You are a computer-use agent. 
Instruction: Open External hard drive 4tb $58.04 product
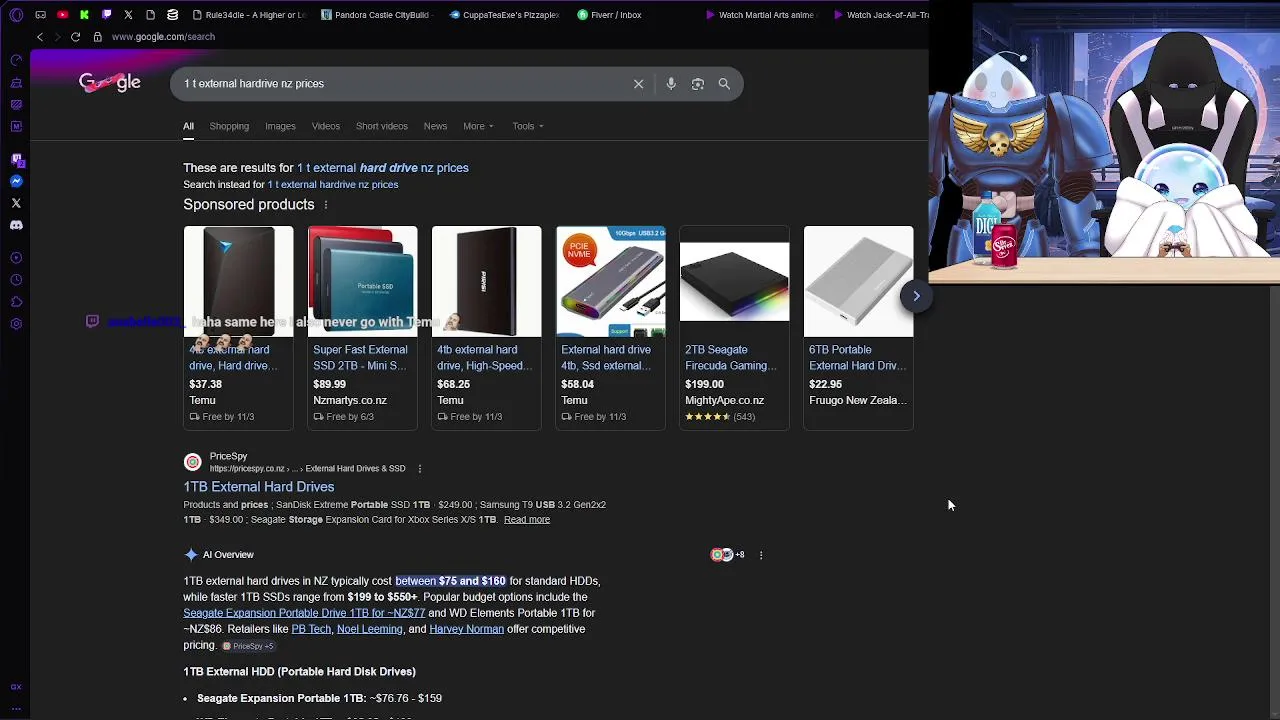click(610, 328)
